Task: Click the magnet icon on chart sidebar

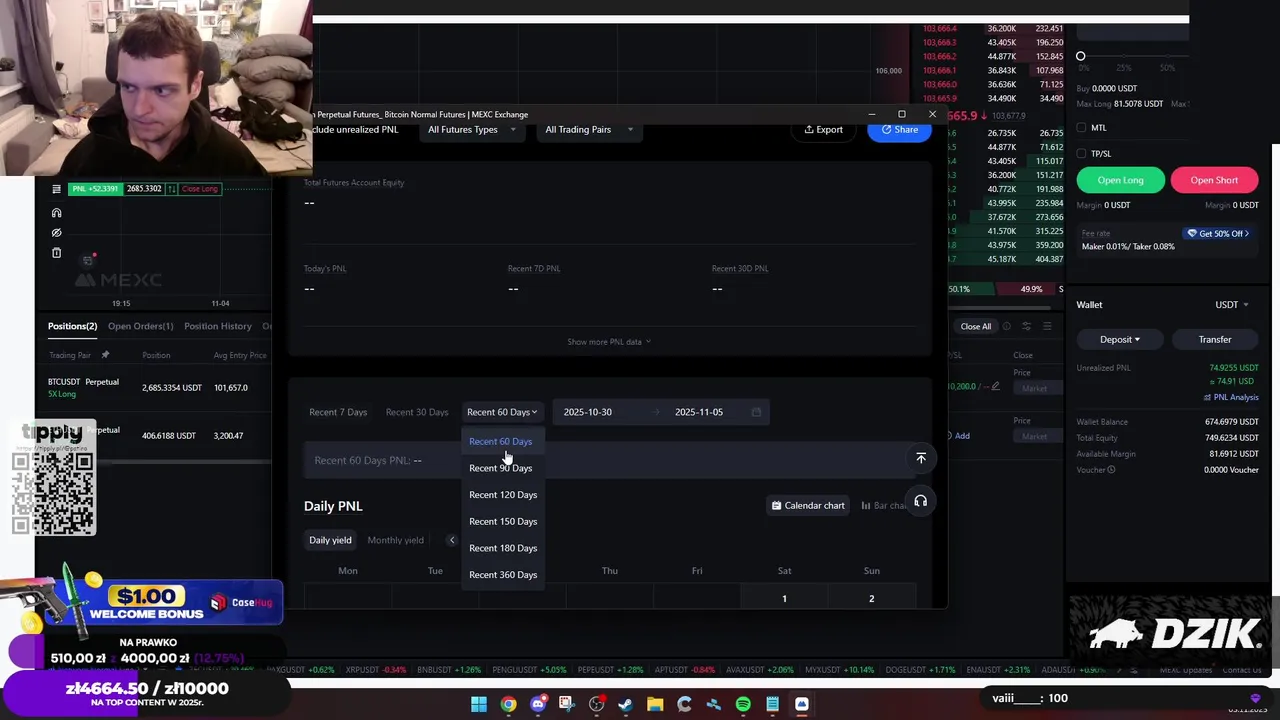Action: 56,213
